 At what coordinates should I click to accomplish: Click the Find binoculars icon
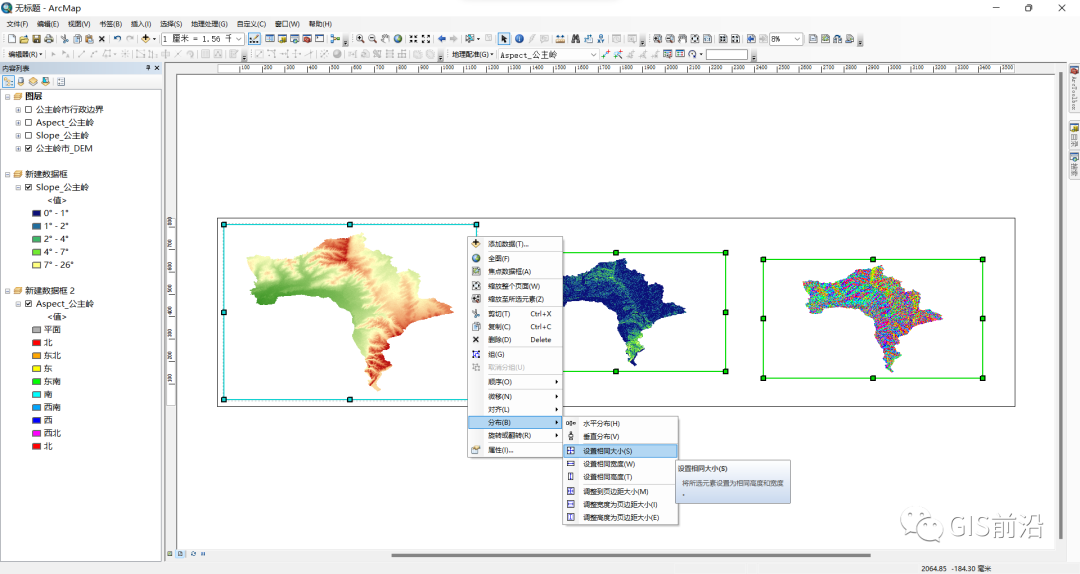(x=576, y=39)
